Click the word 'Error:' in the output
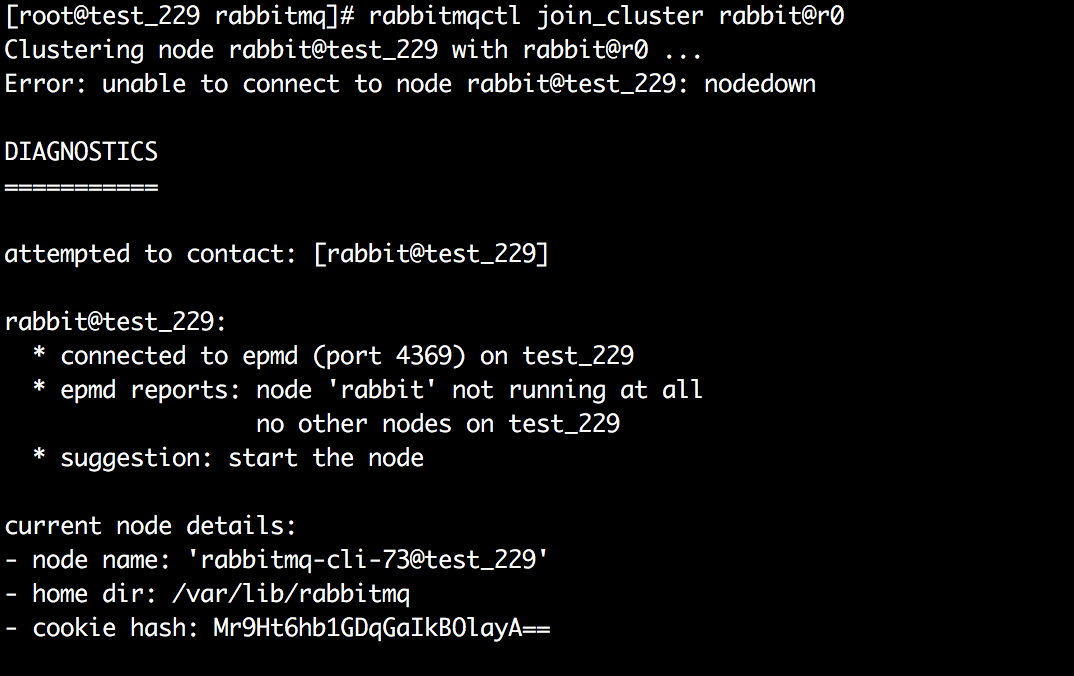 click(46, 84)
